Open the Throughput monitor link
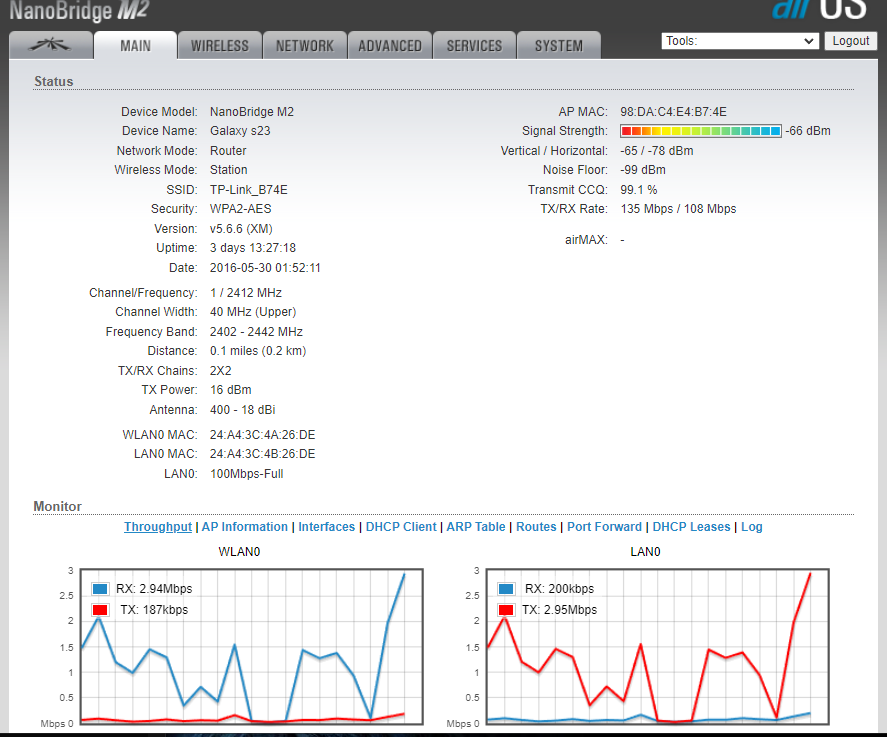 pos(158,527)
